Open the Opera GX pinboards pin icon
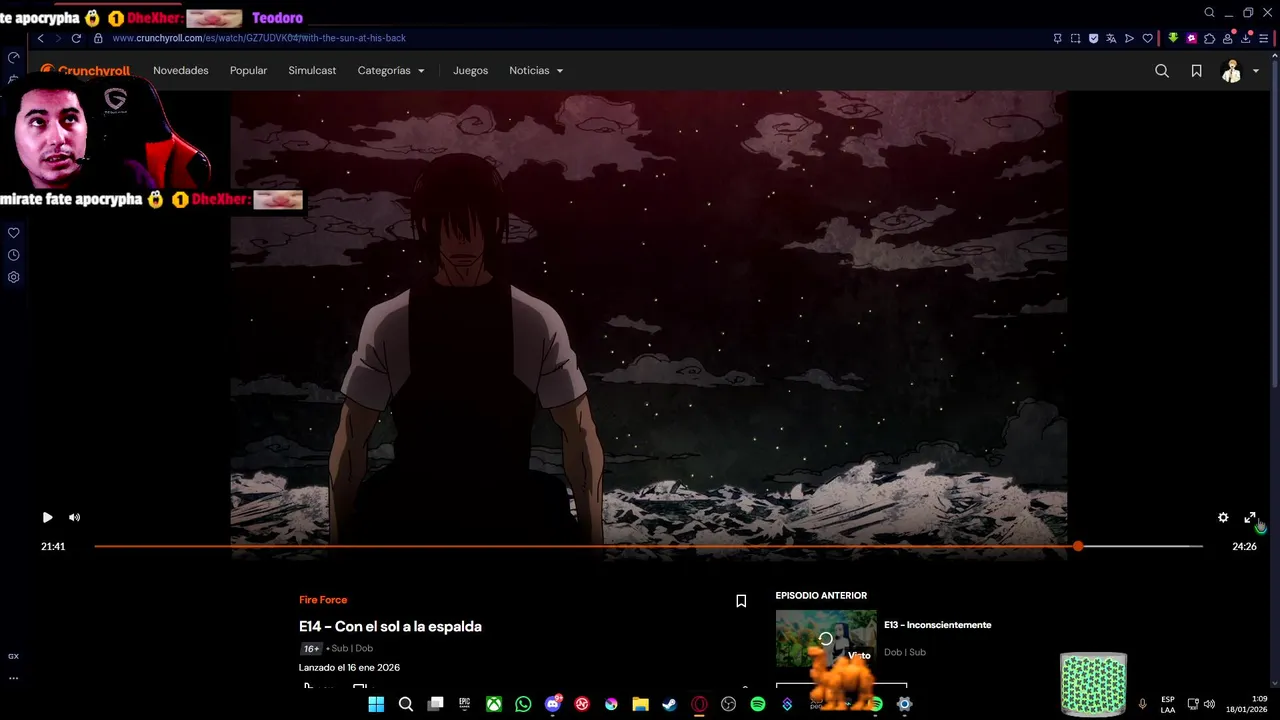 [x=1057, y=38]
